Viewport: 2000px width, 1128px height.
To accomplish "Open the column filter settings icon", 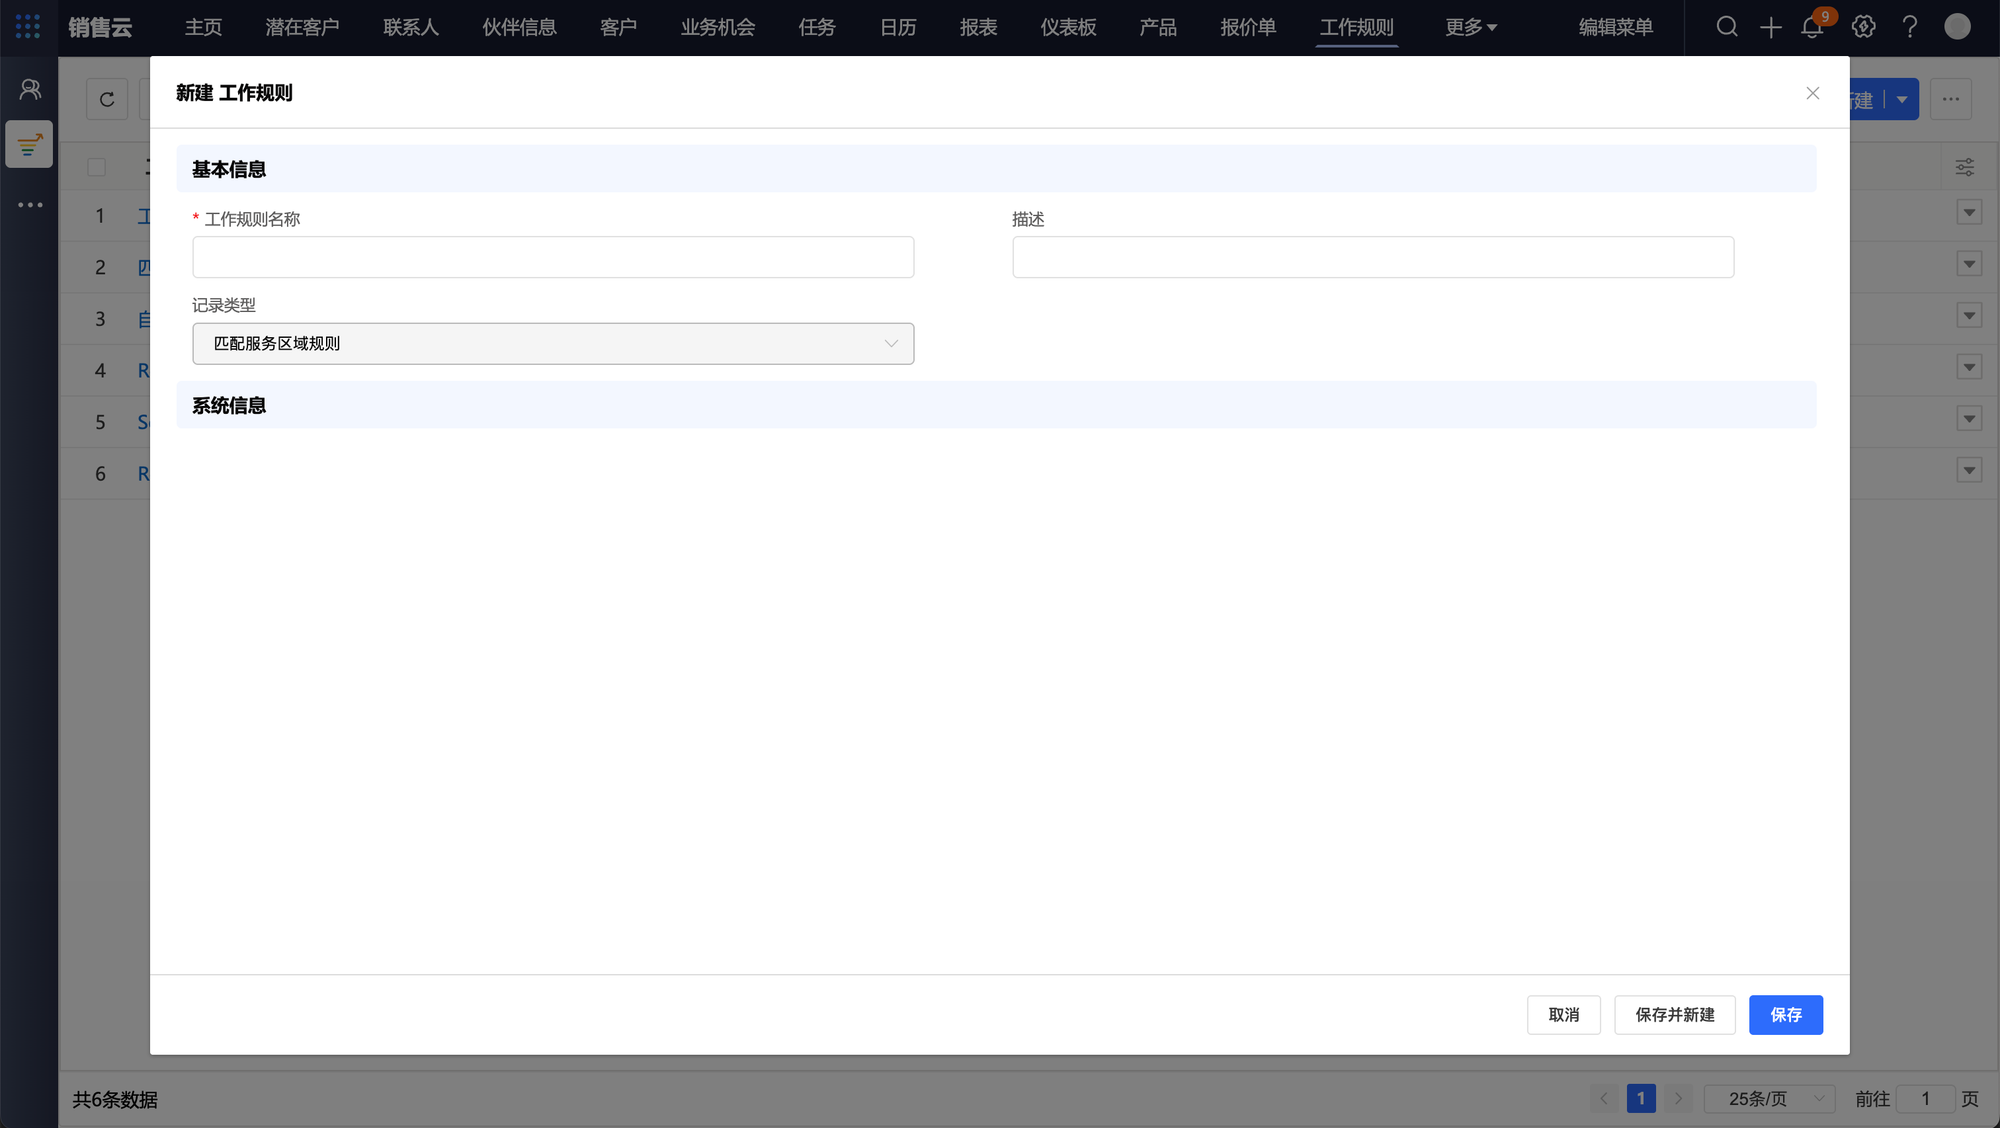I will 1964,167.
